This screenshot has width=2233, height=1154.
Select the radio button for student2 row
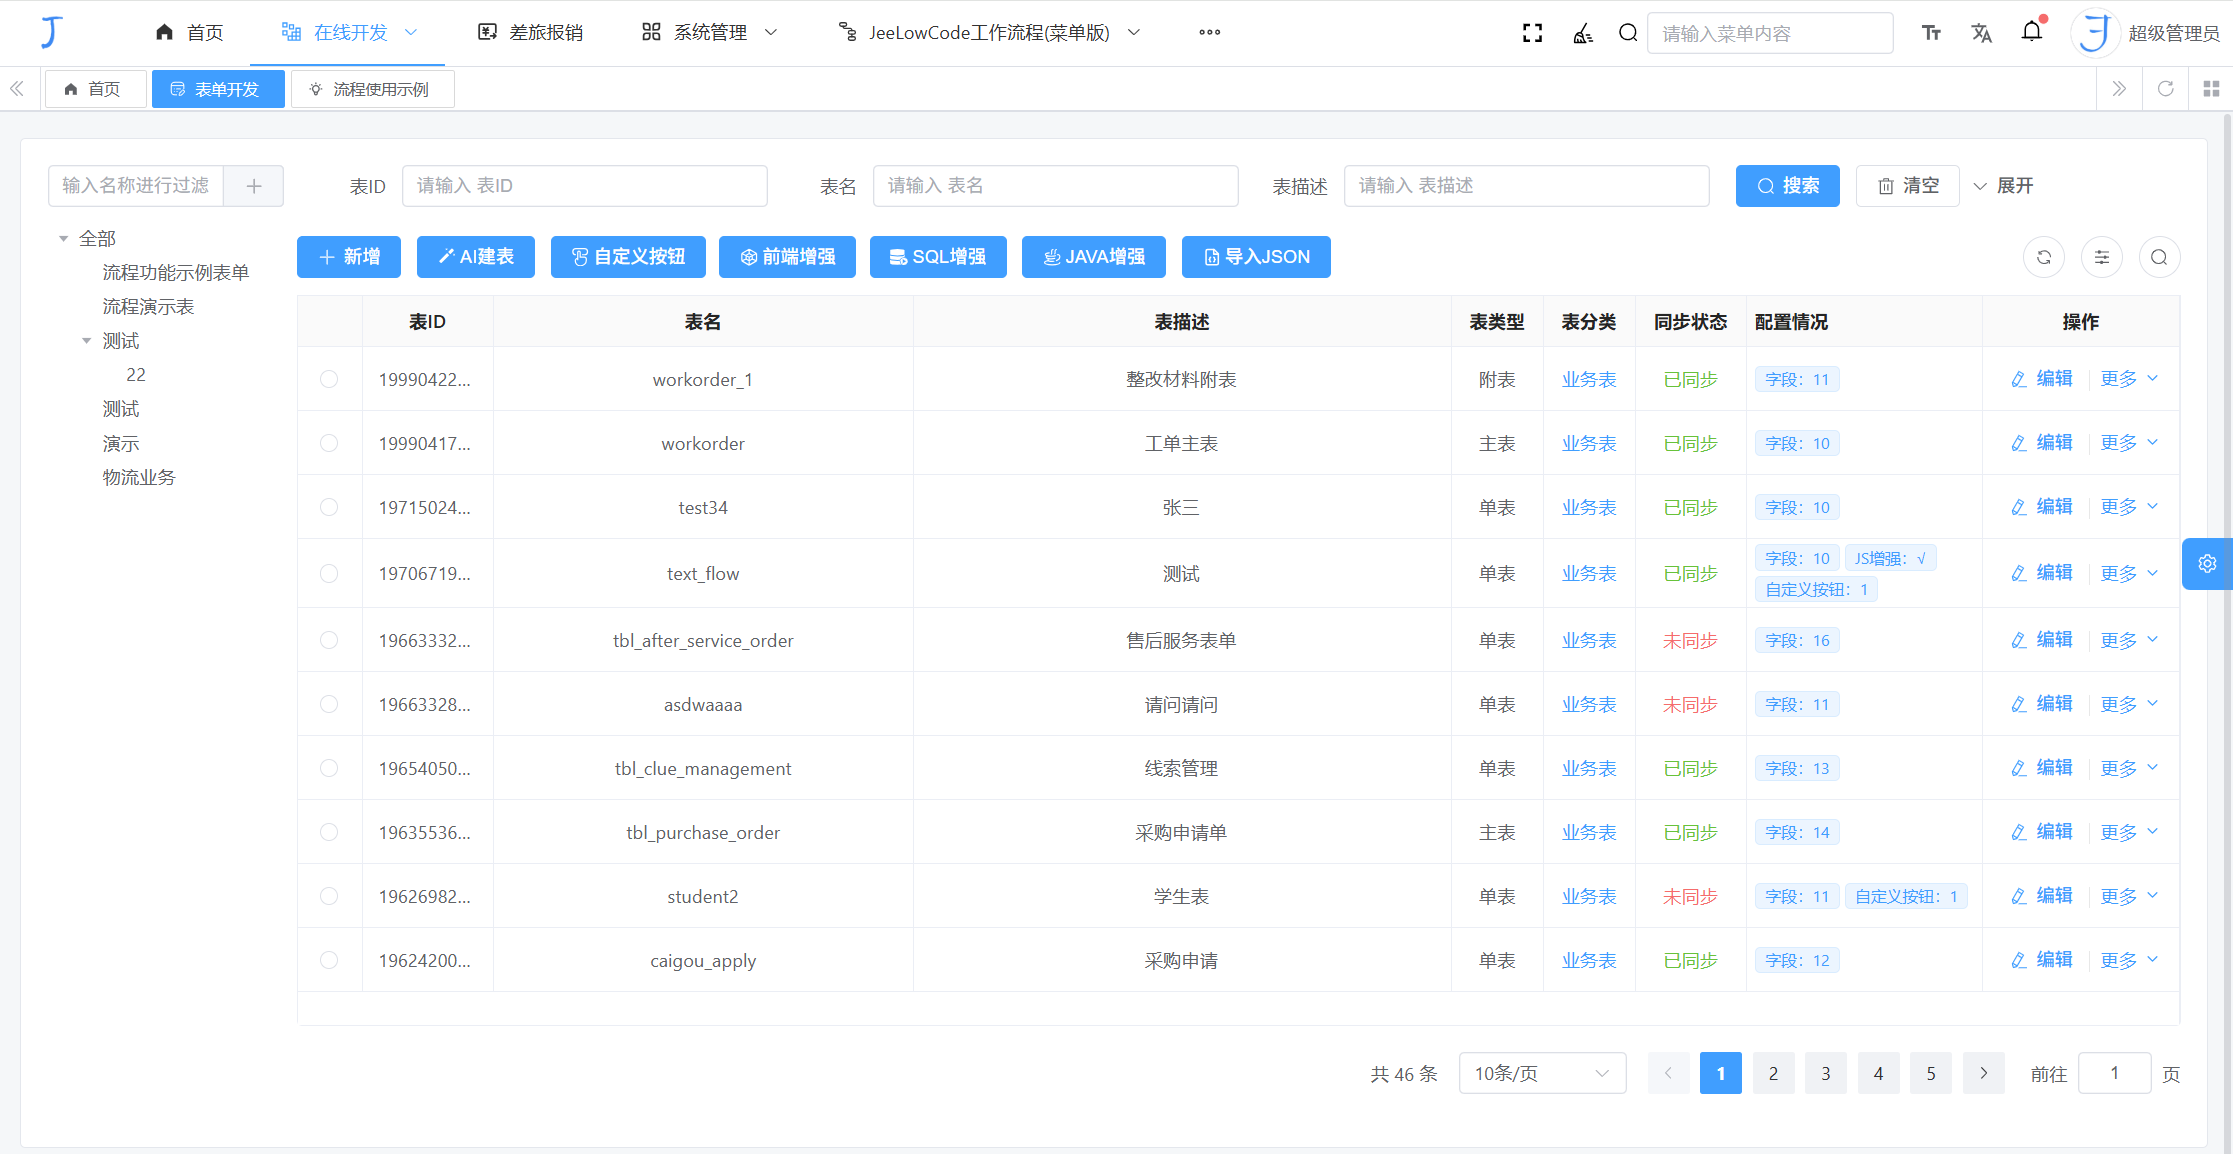(330, 895)
